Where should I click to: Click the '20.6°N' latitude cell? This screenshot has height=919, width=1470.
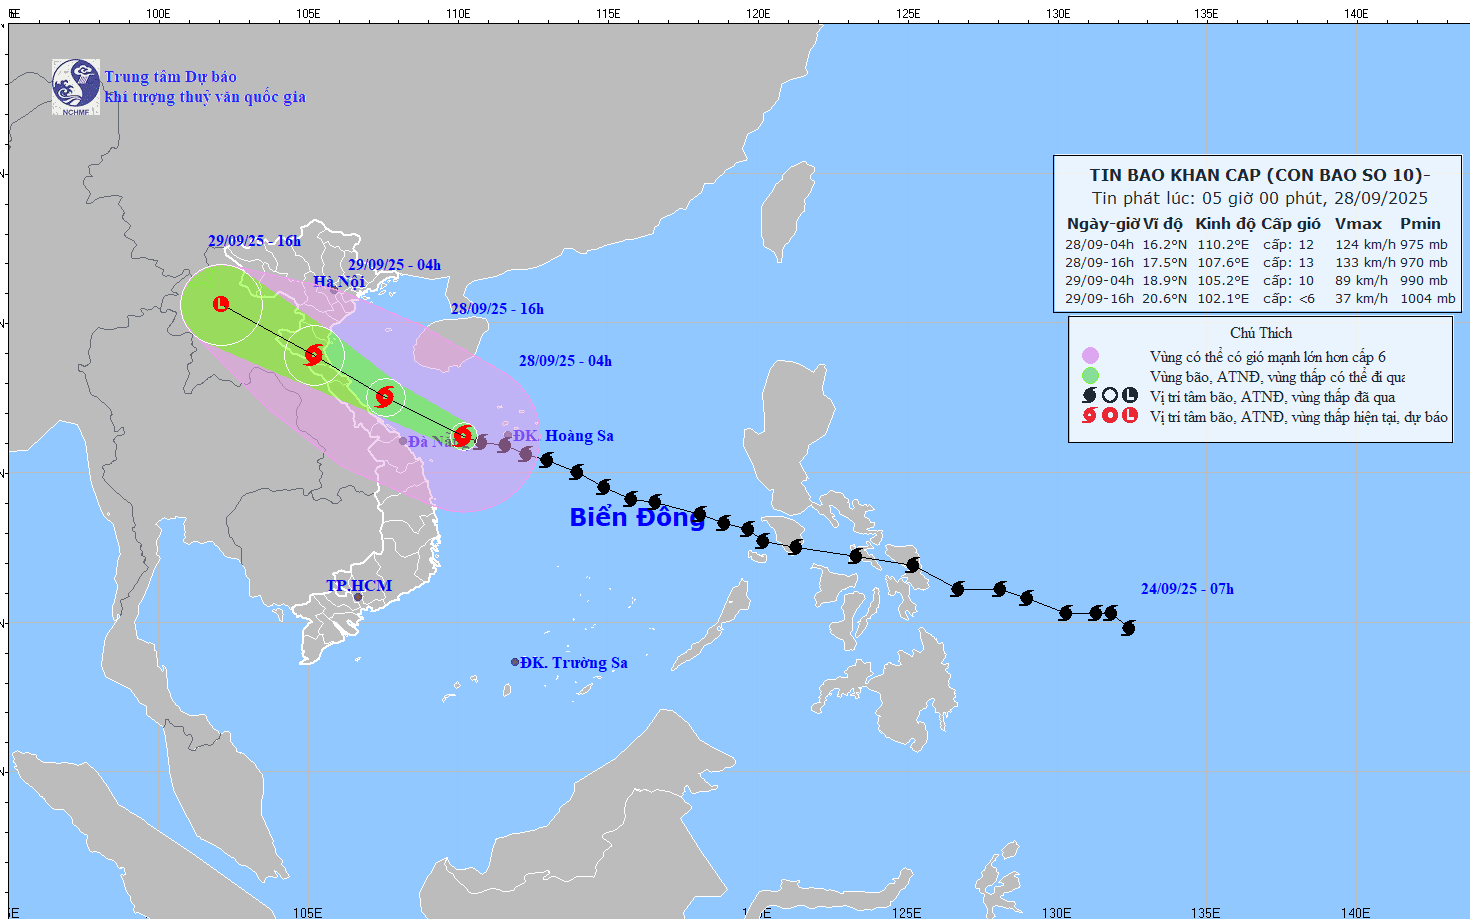coord(1165,298)
